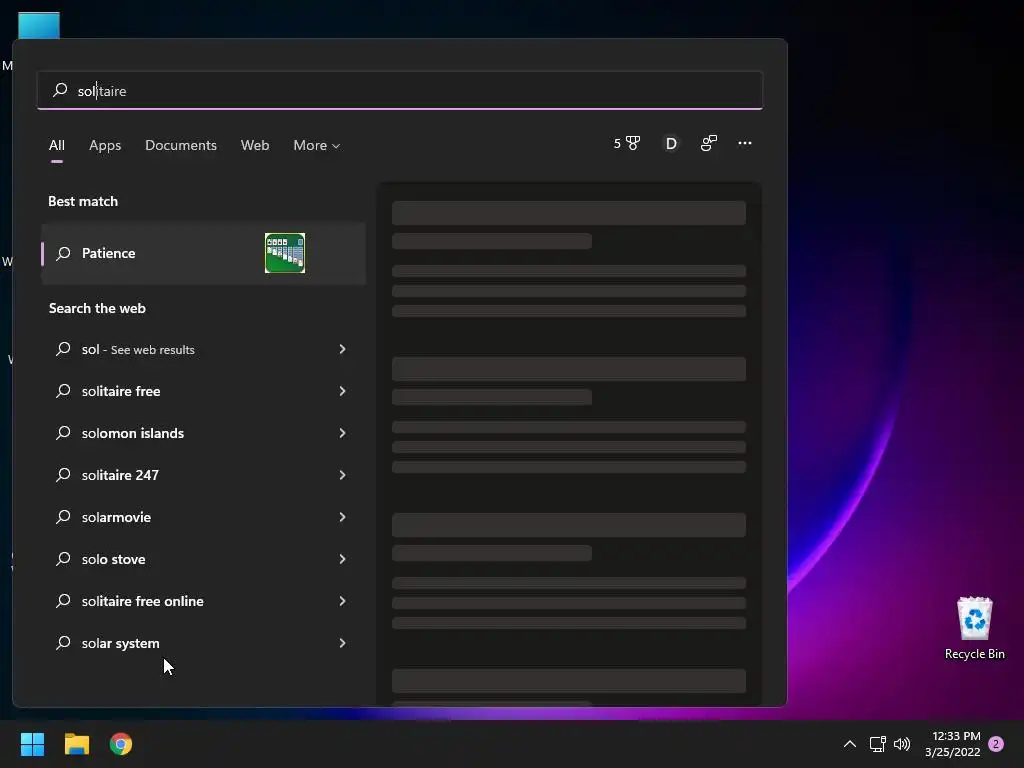Expand chevron next to 'solitaire free'
Image resolution: width=1024 pixels, height=768 pixels.
click(342, 391)
